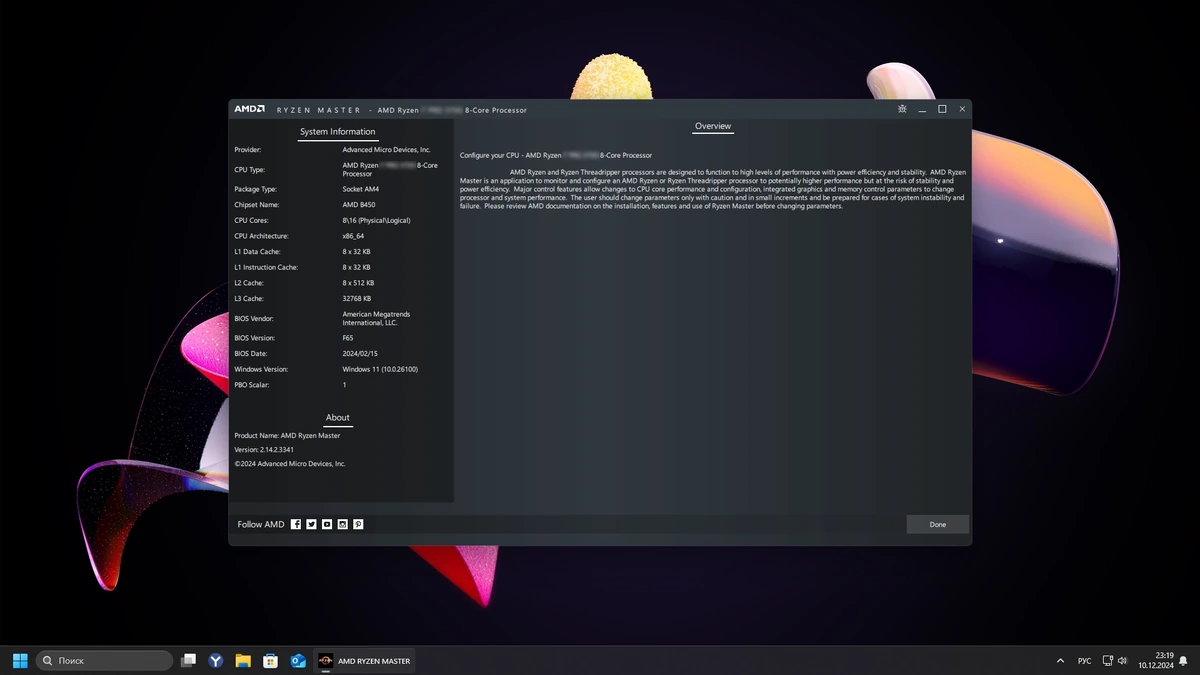Click the 'Chipset Name:' label
Image resolution: width=1200 pixels, height=675 pixels.
click(255, 205)
